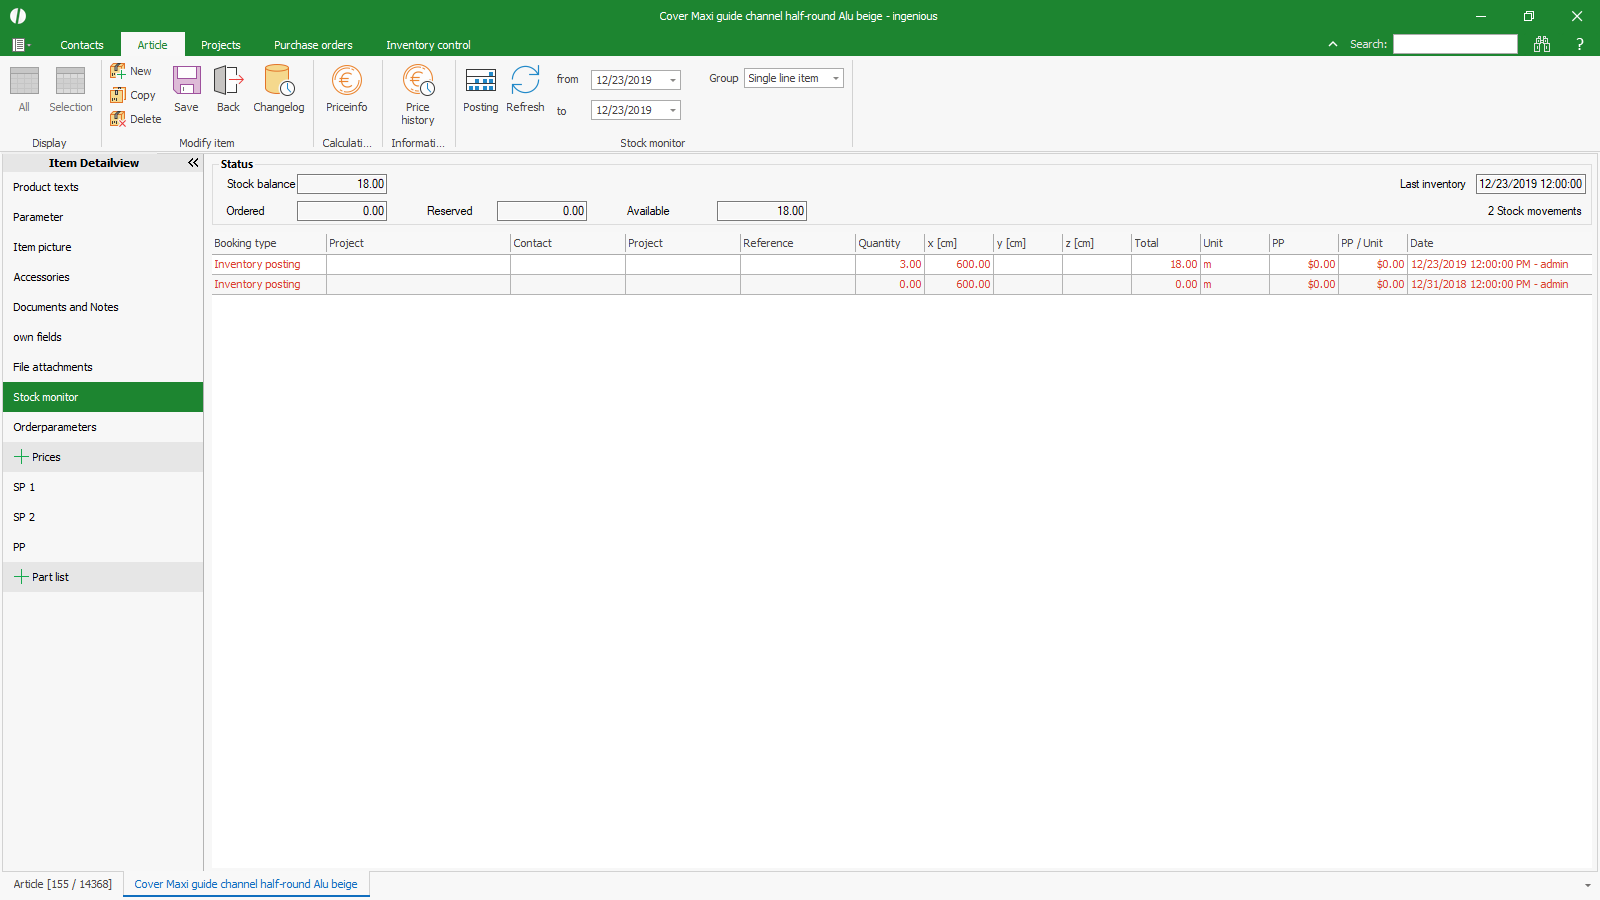Collapse the Item Detailview panel
The width and height of the screenshot is (1600, 900).
(193, 162)
